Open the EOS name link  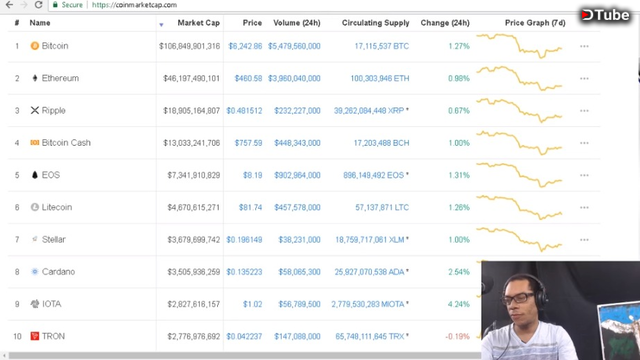click(51, 175)
